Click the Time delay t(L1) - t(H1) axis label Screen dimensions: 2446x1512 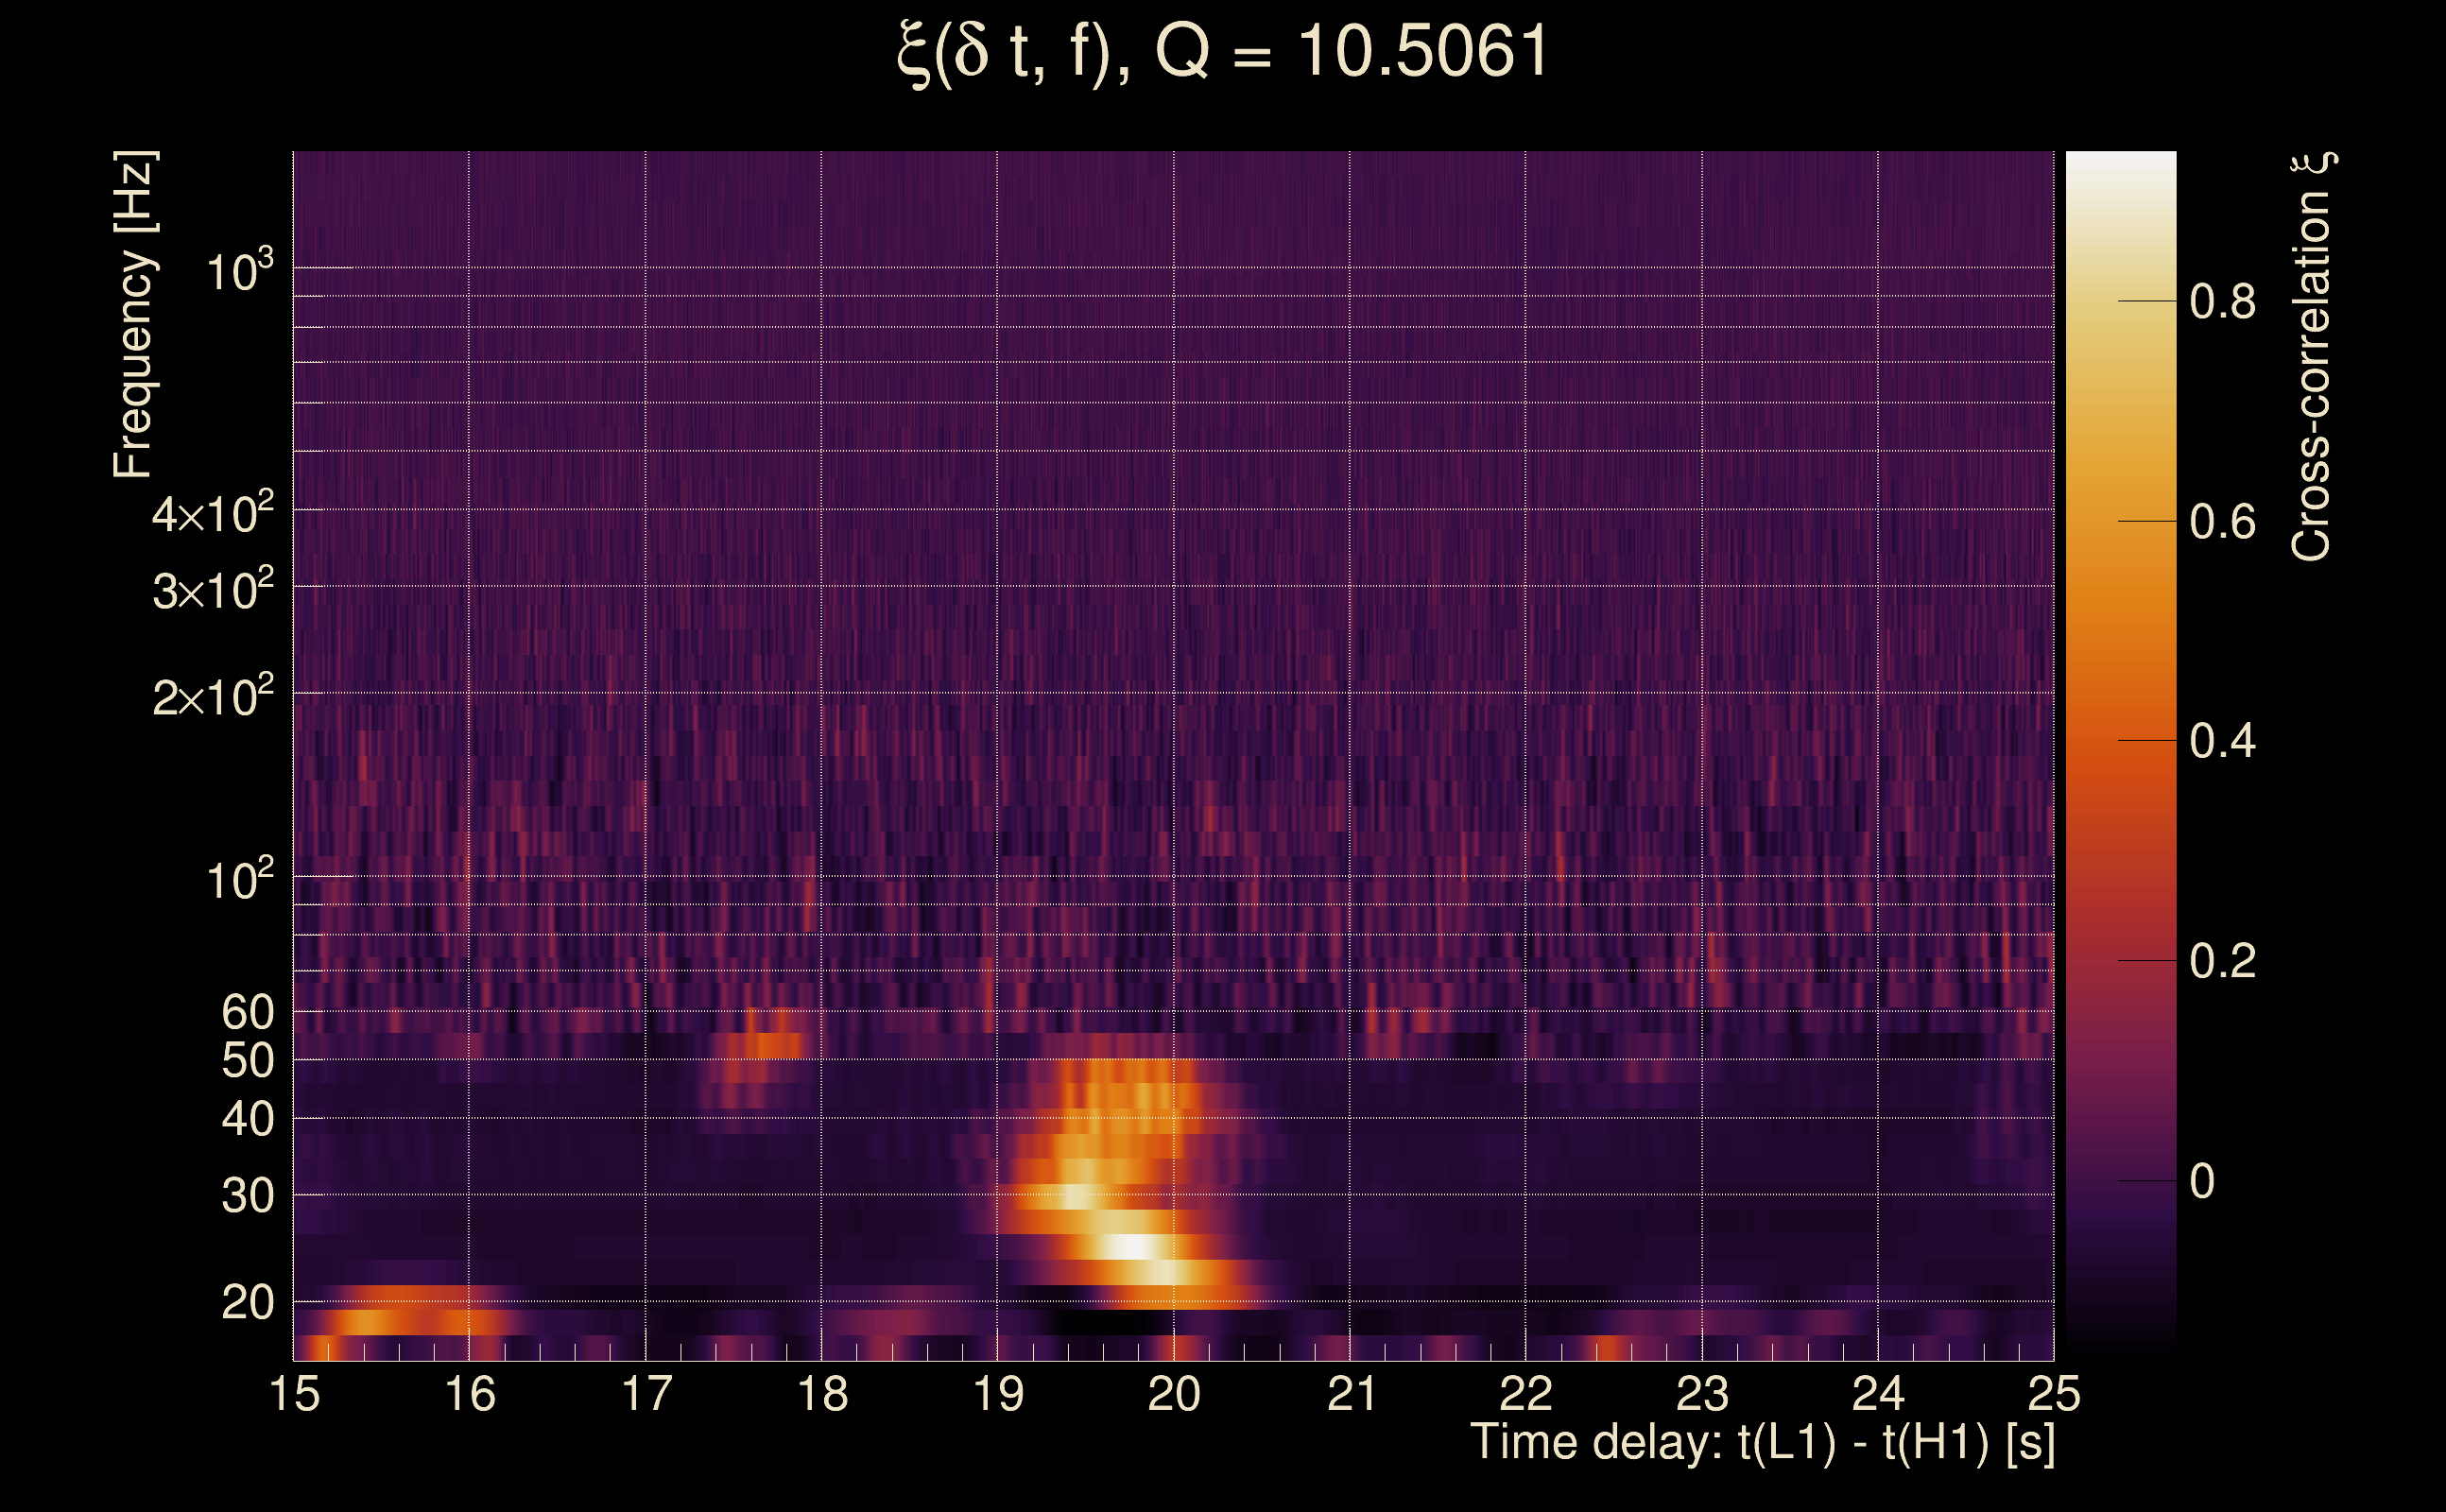coord(1762,1442)
